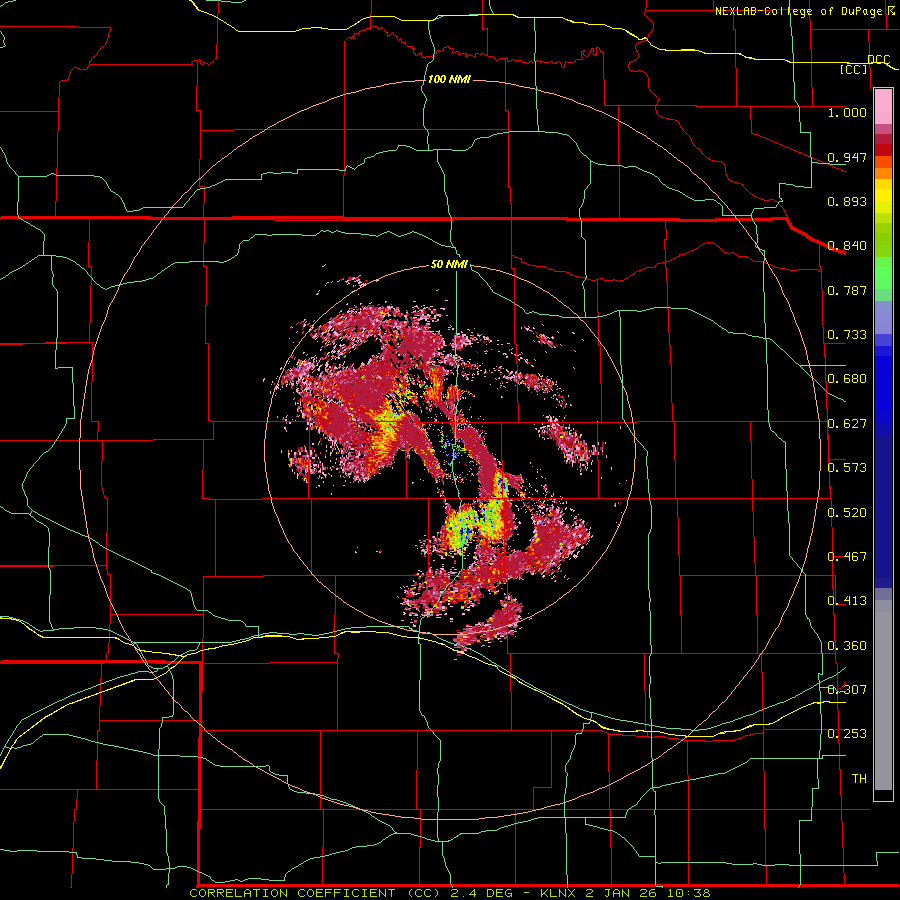Click the DCC label above the color scale
The width and height of the screenshot is (900, 900).
point(879,59)
